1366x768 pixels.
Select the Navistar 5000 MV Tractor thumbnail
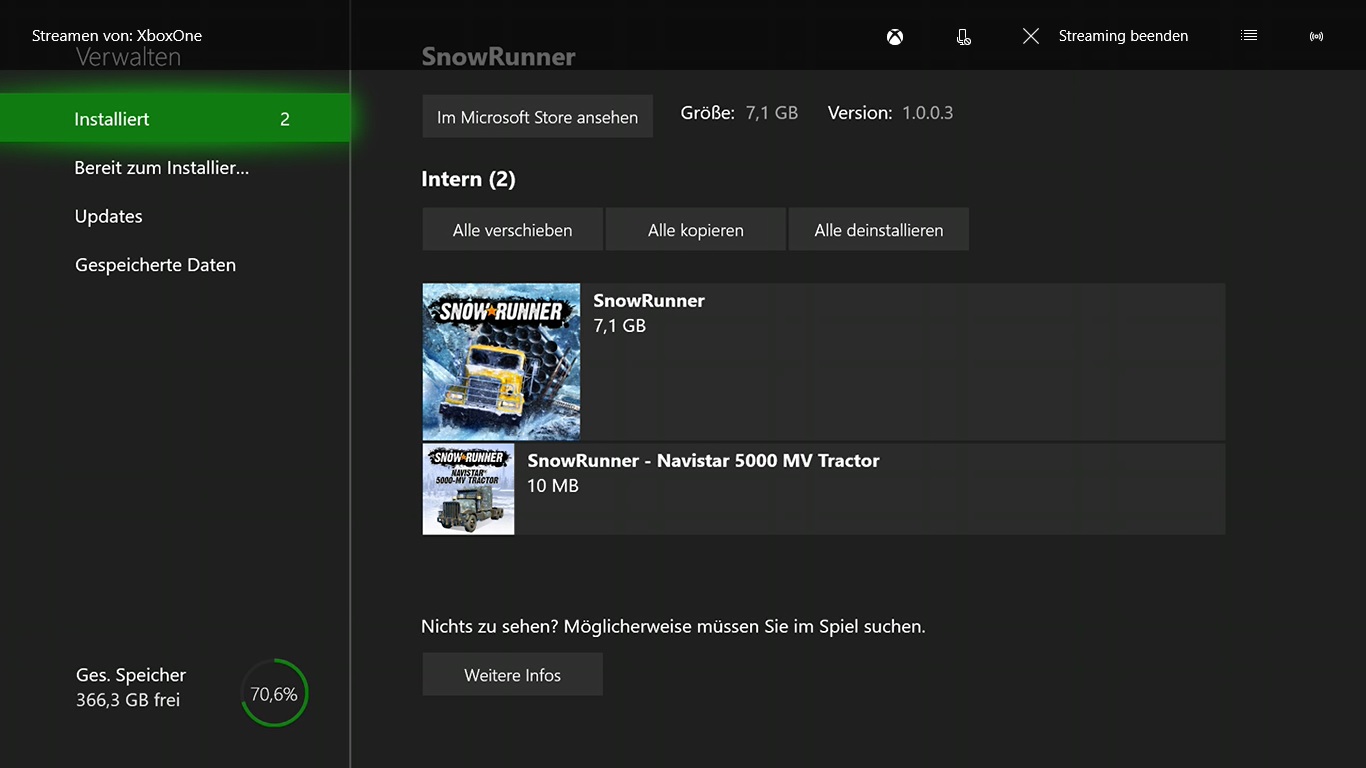(x=468, y=489)
